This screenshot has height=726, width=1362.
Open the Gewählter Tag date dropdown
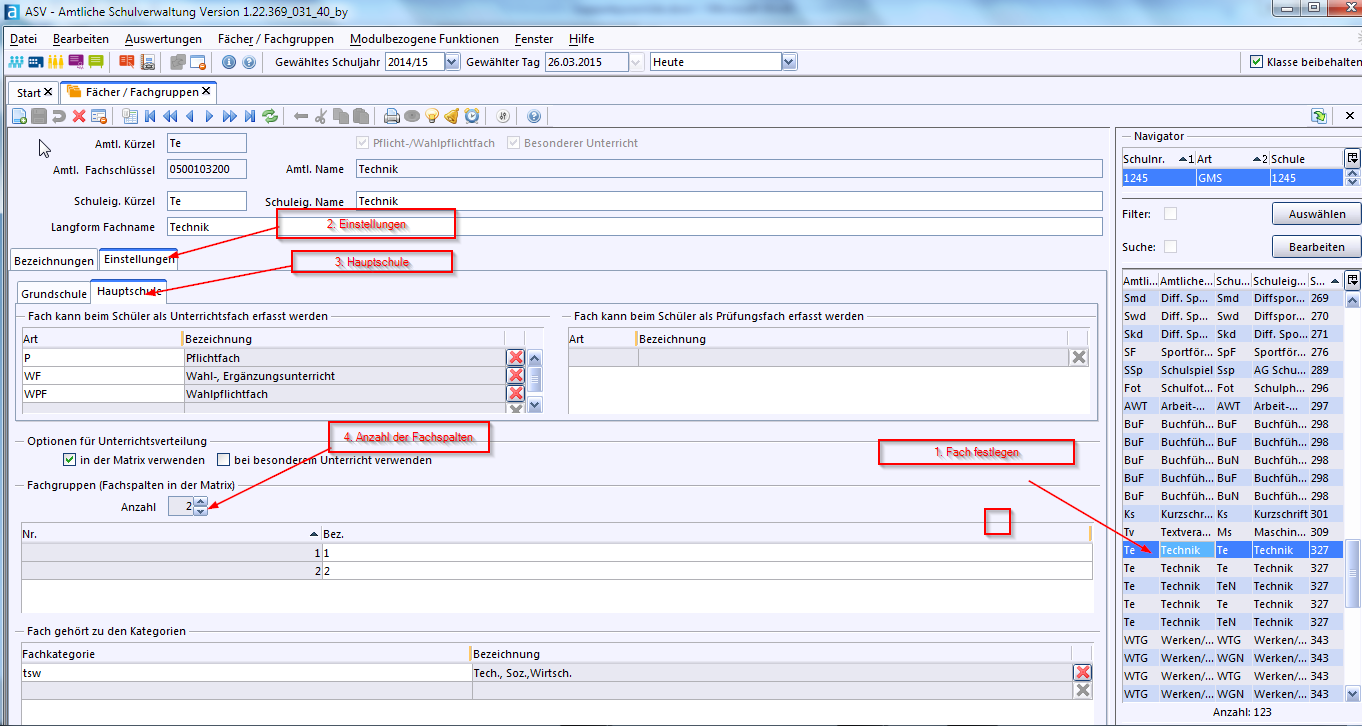tap(636, 62)
